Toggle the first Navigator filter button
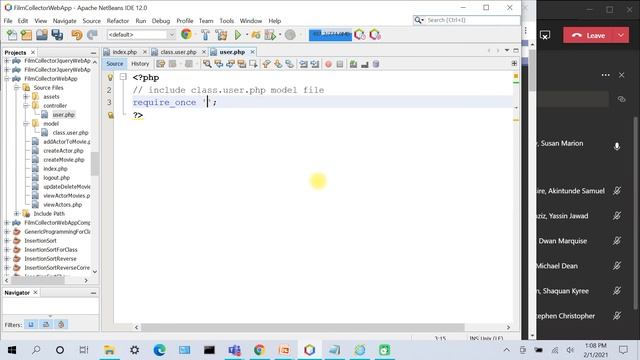Screen dimensions: 640x360 click(31, 324)
